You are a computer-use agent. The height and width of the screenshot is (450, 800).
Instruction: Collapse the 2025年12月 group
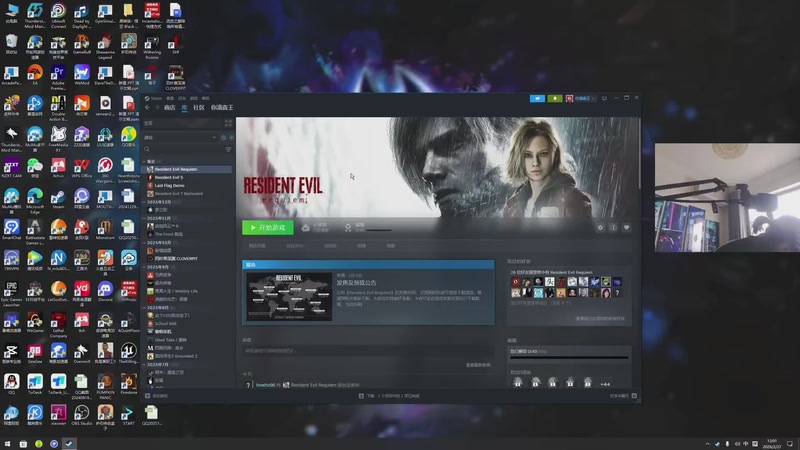144,202
